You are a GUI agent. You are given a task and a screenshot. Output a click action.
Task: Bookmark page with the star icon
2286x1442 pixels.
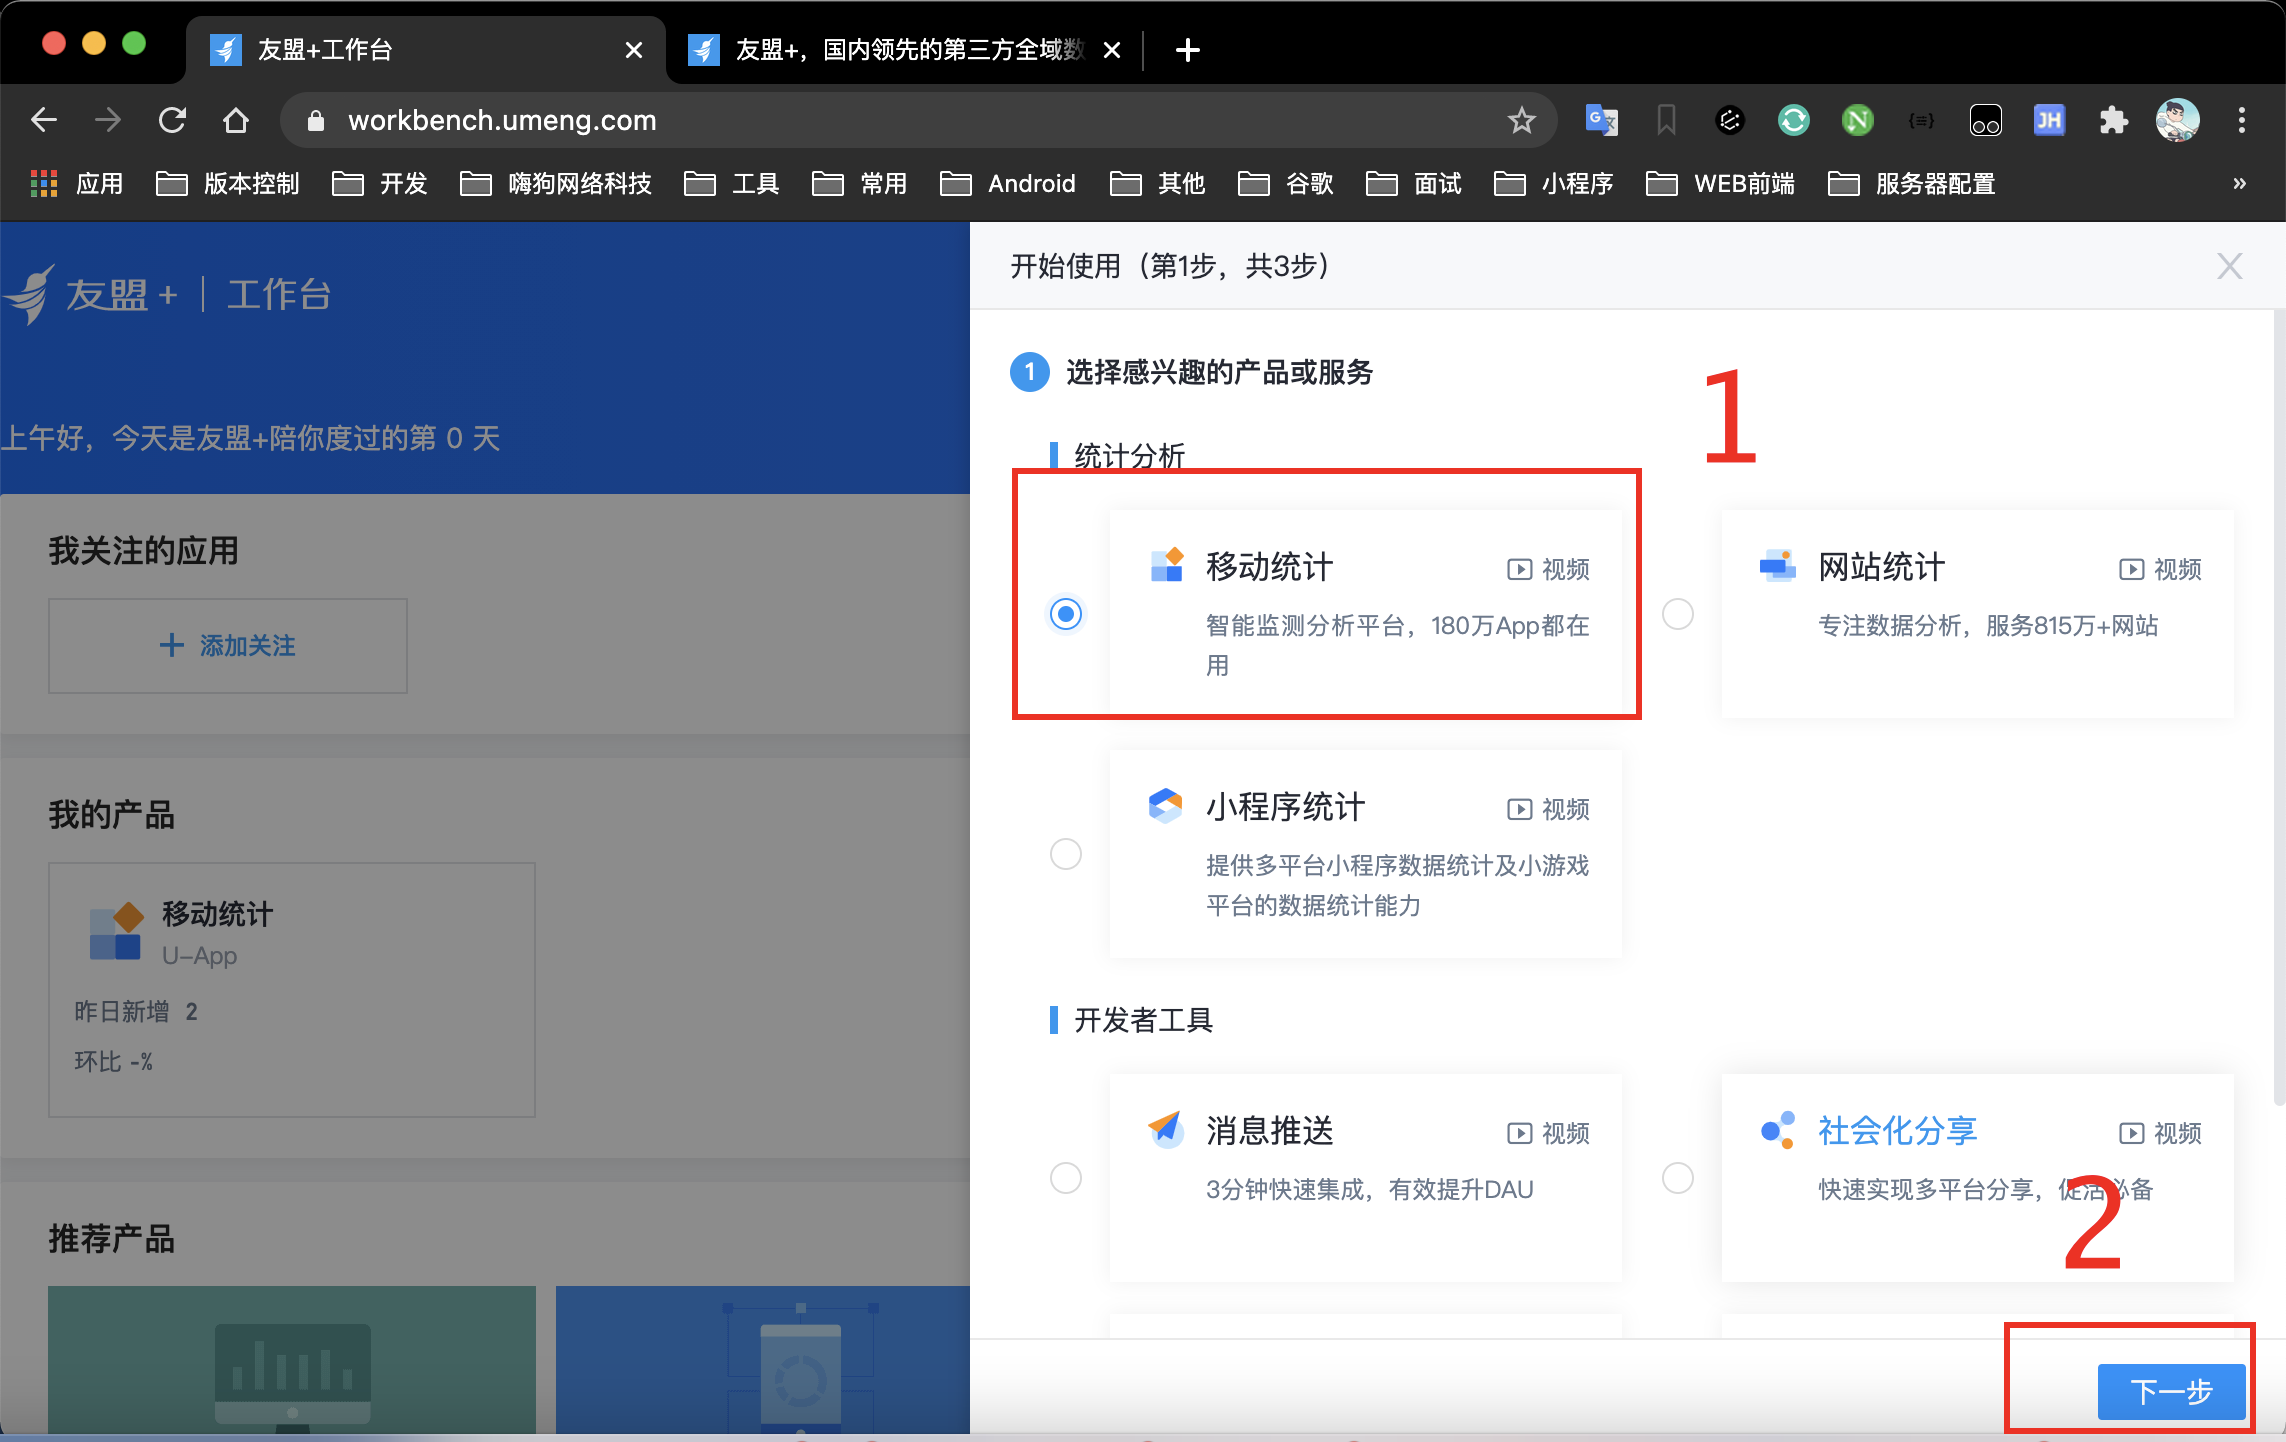[1521, 120]
